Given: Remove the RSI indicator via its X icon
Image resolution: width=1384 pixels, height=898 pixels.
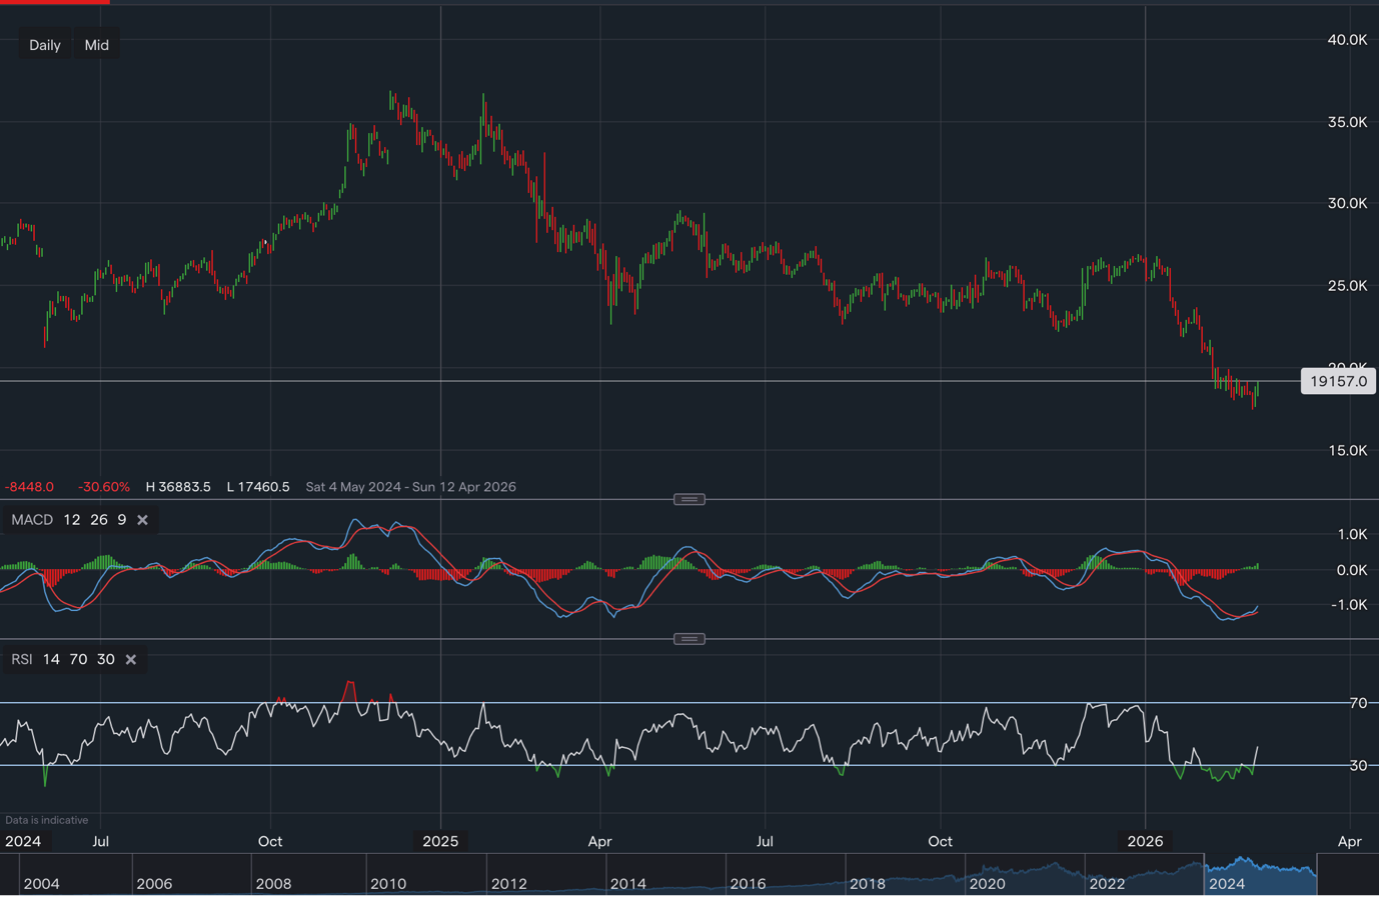Looking at the screenshot, I should (x=130, y=659).
